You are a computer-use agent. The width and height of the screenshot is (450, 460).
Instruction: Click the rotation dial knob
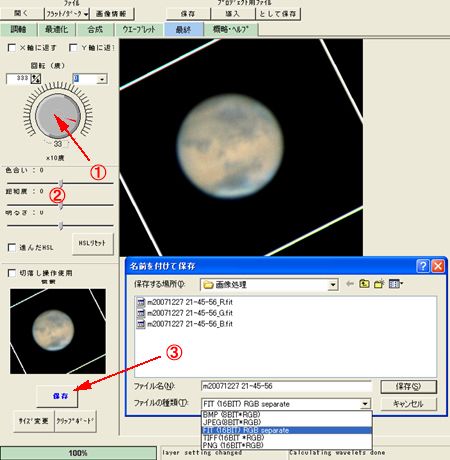[58, 116]
